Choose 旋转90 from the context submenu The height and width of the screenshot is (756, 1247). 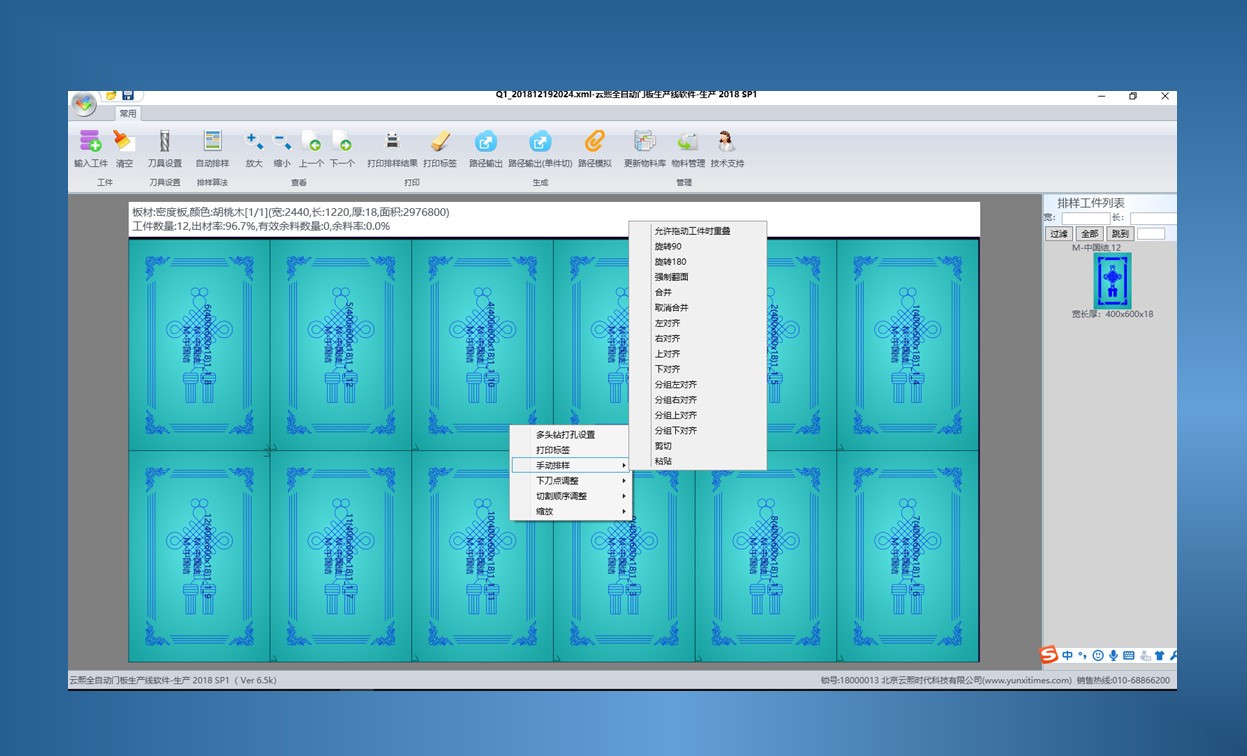[668, 247]
